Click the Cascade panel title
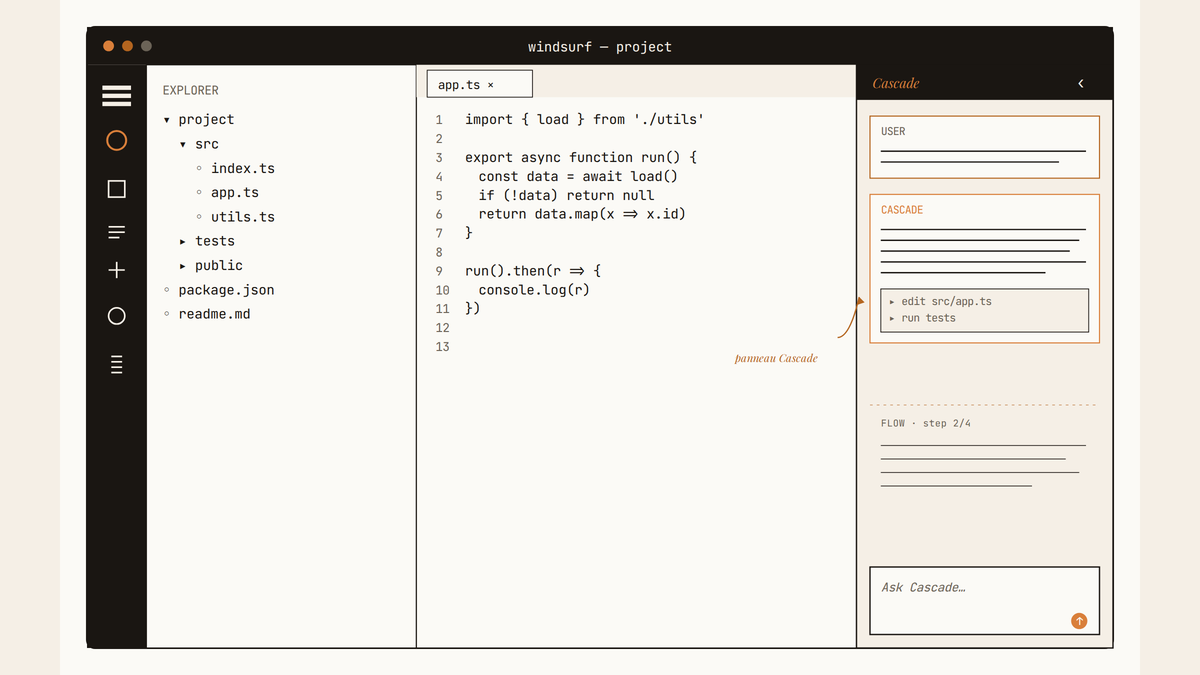The height and width of the screenshot is (675, 1200). click(896, 83)
